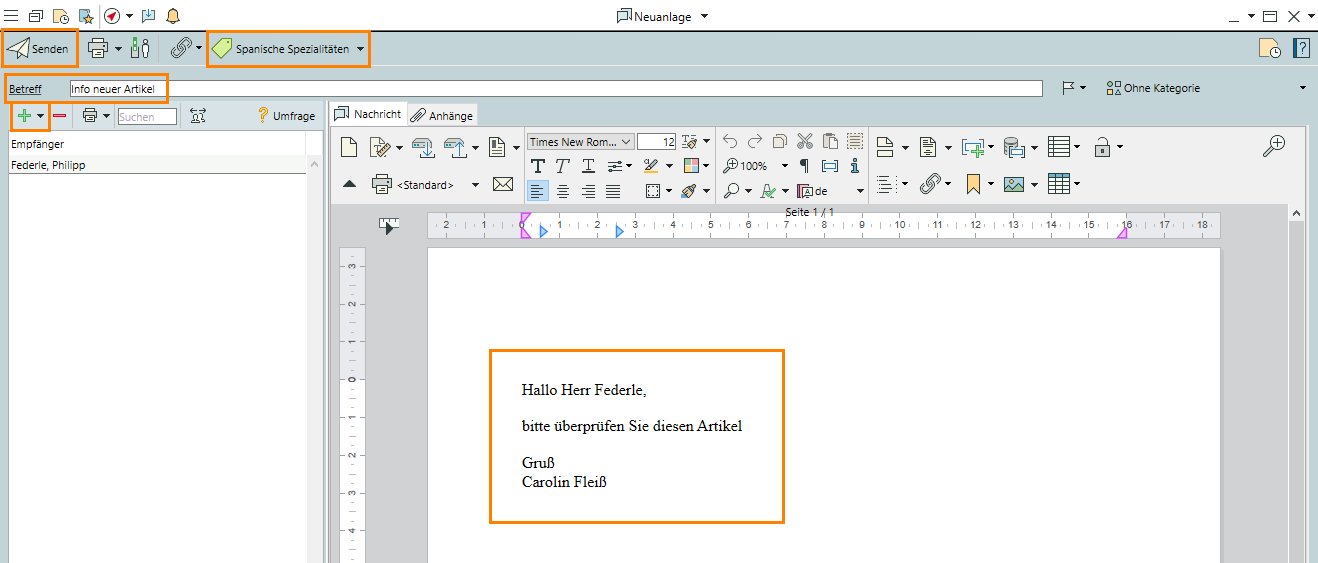Click the Umfrage button

(286, 116)
